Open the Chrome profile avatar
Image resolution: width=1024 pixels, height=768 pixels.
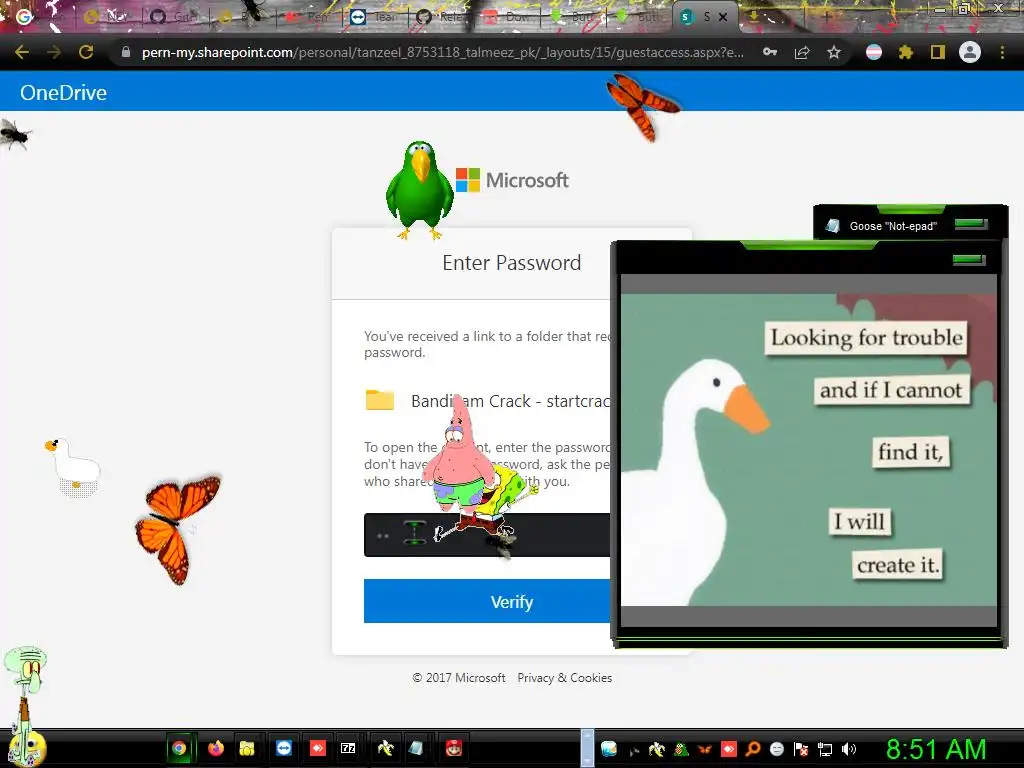[x=970, y=52]
